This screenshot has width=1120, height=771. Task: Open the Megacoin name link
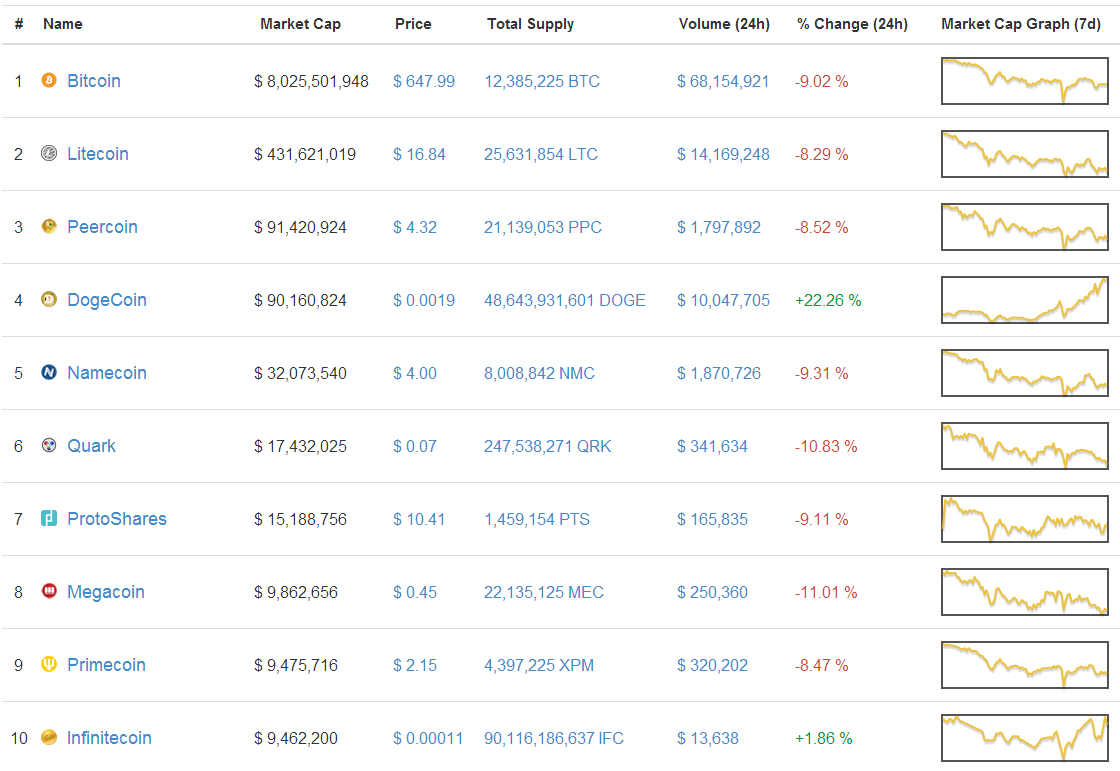coord(106,592)
